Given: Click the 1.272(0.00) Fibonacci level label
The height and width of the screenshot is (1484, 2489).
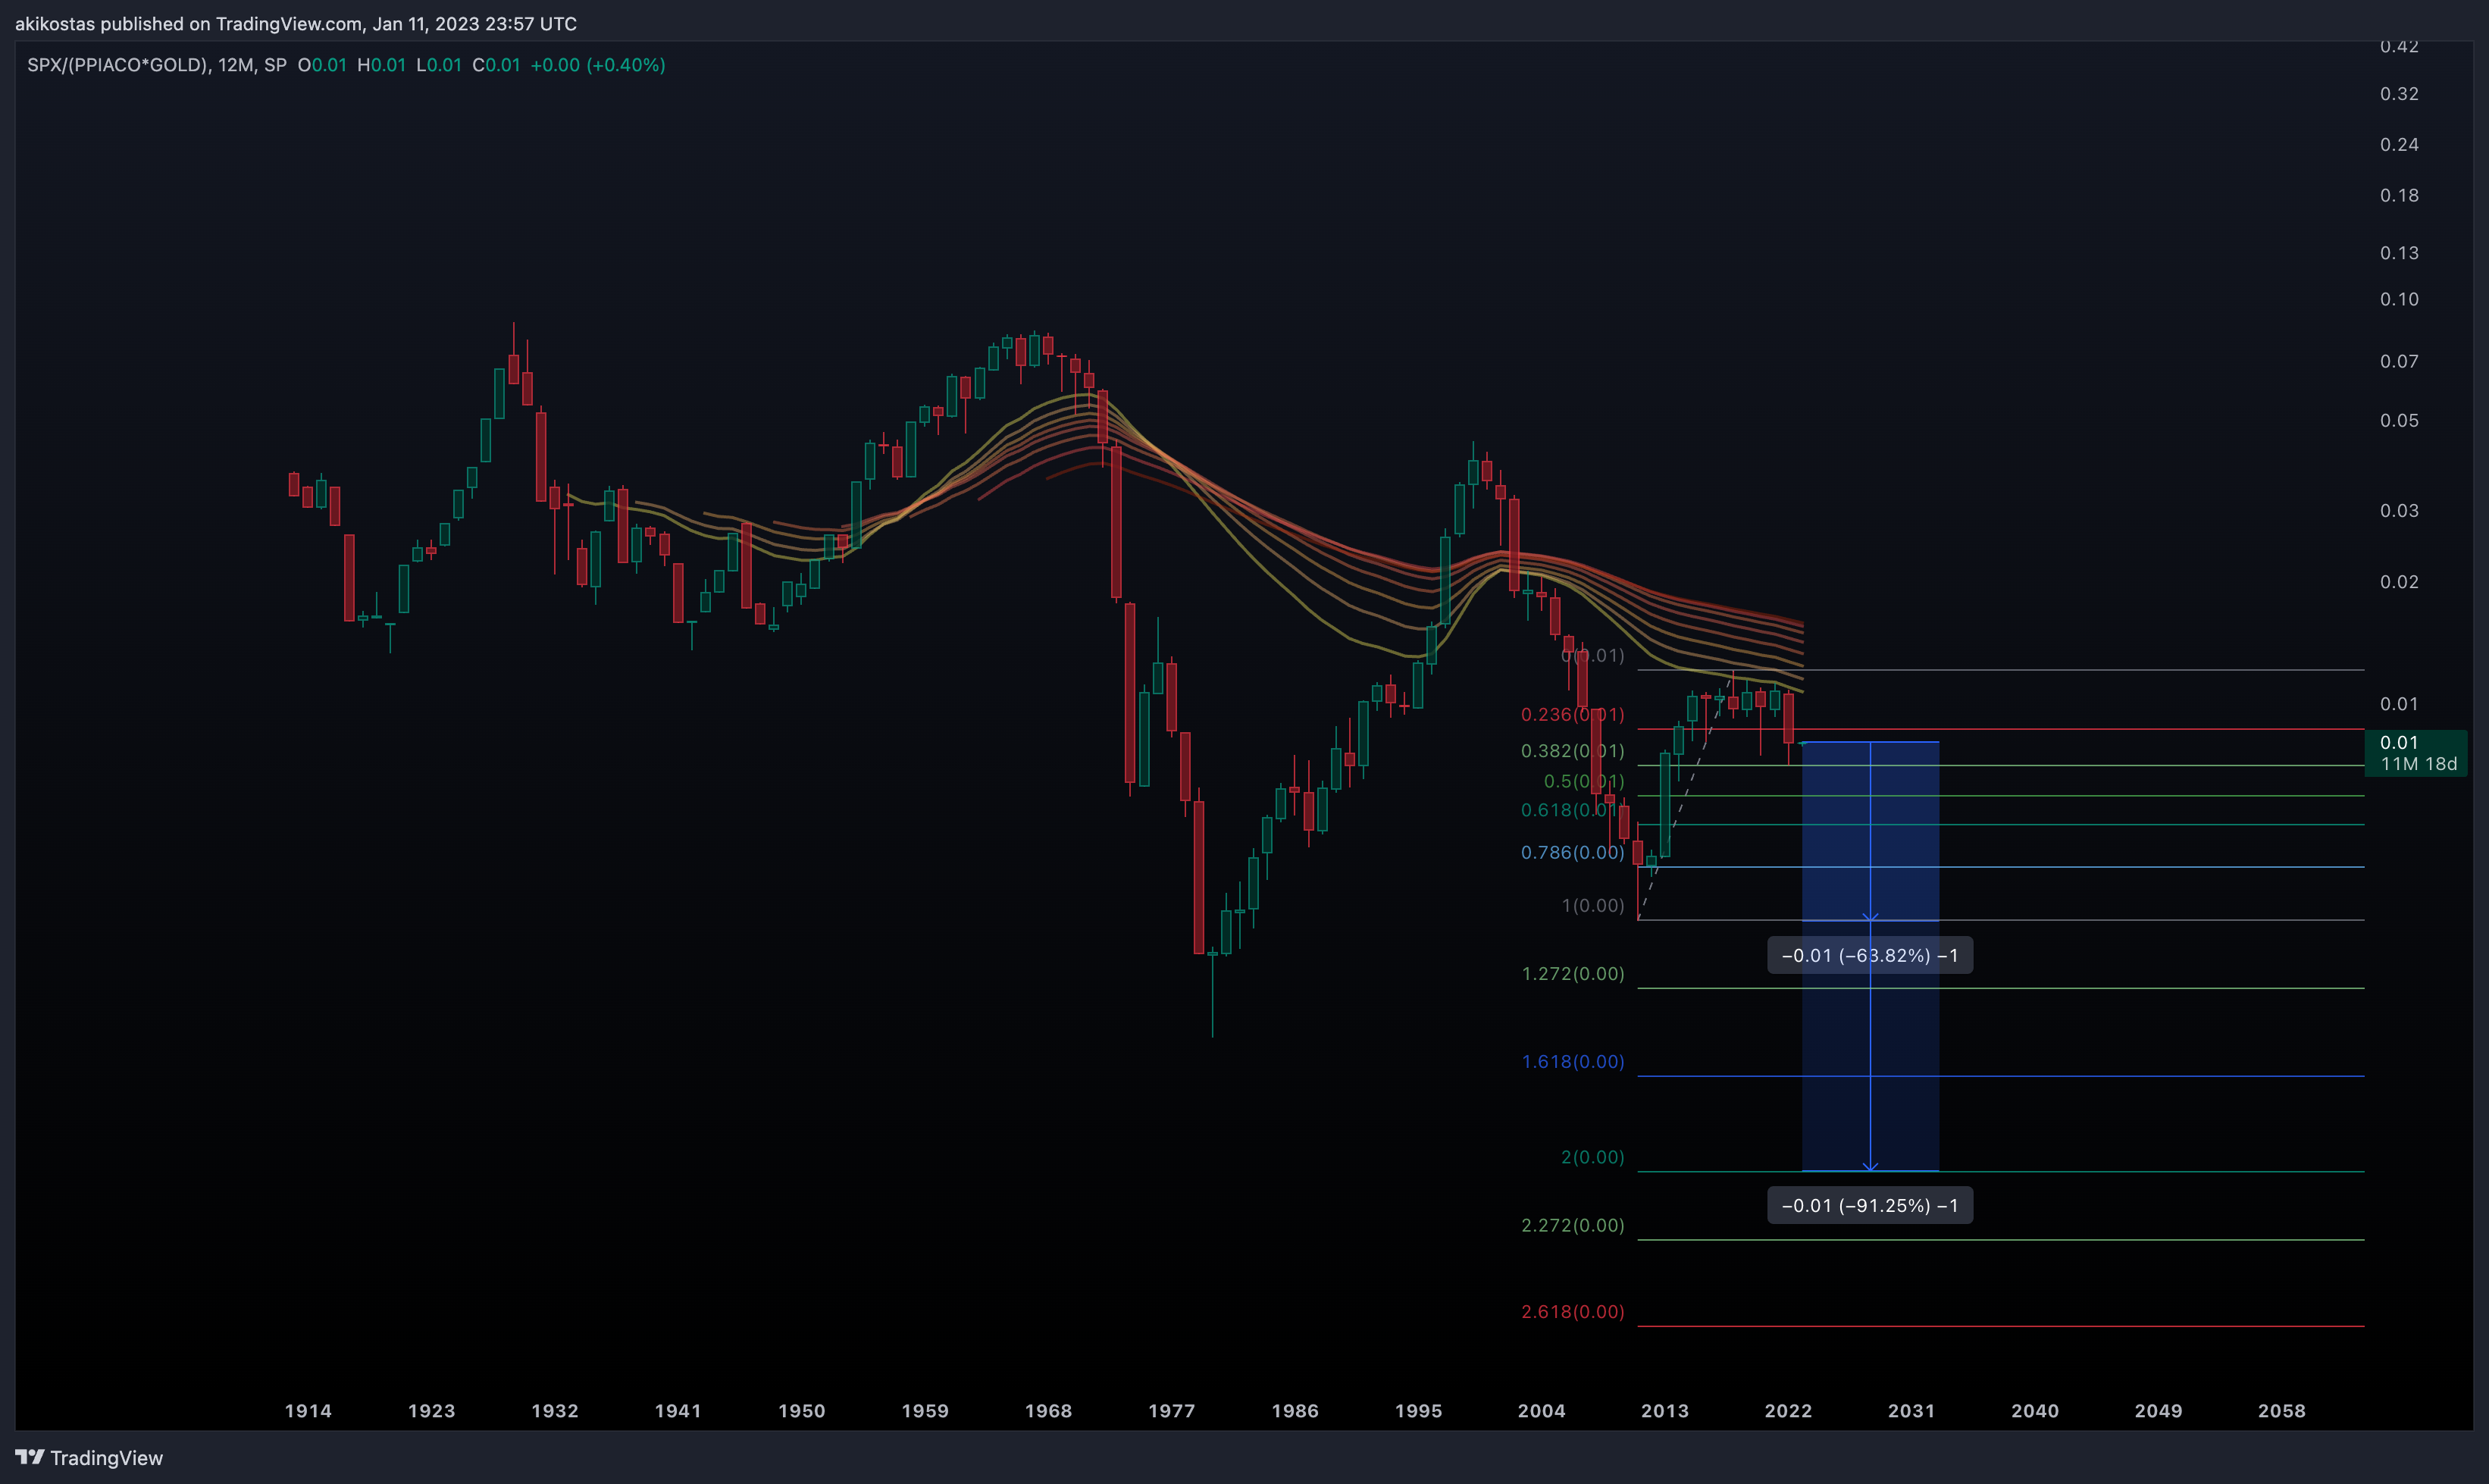Looking at the screenshot, I should coord(1573,973).
